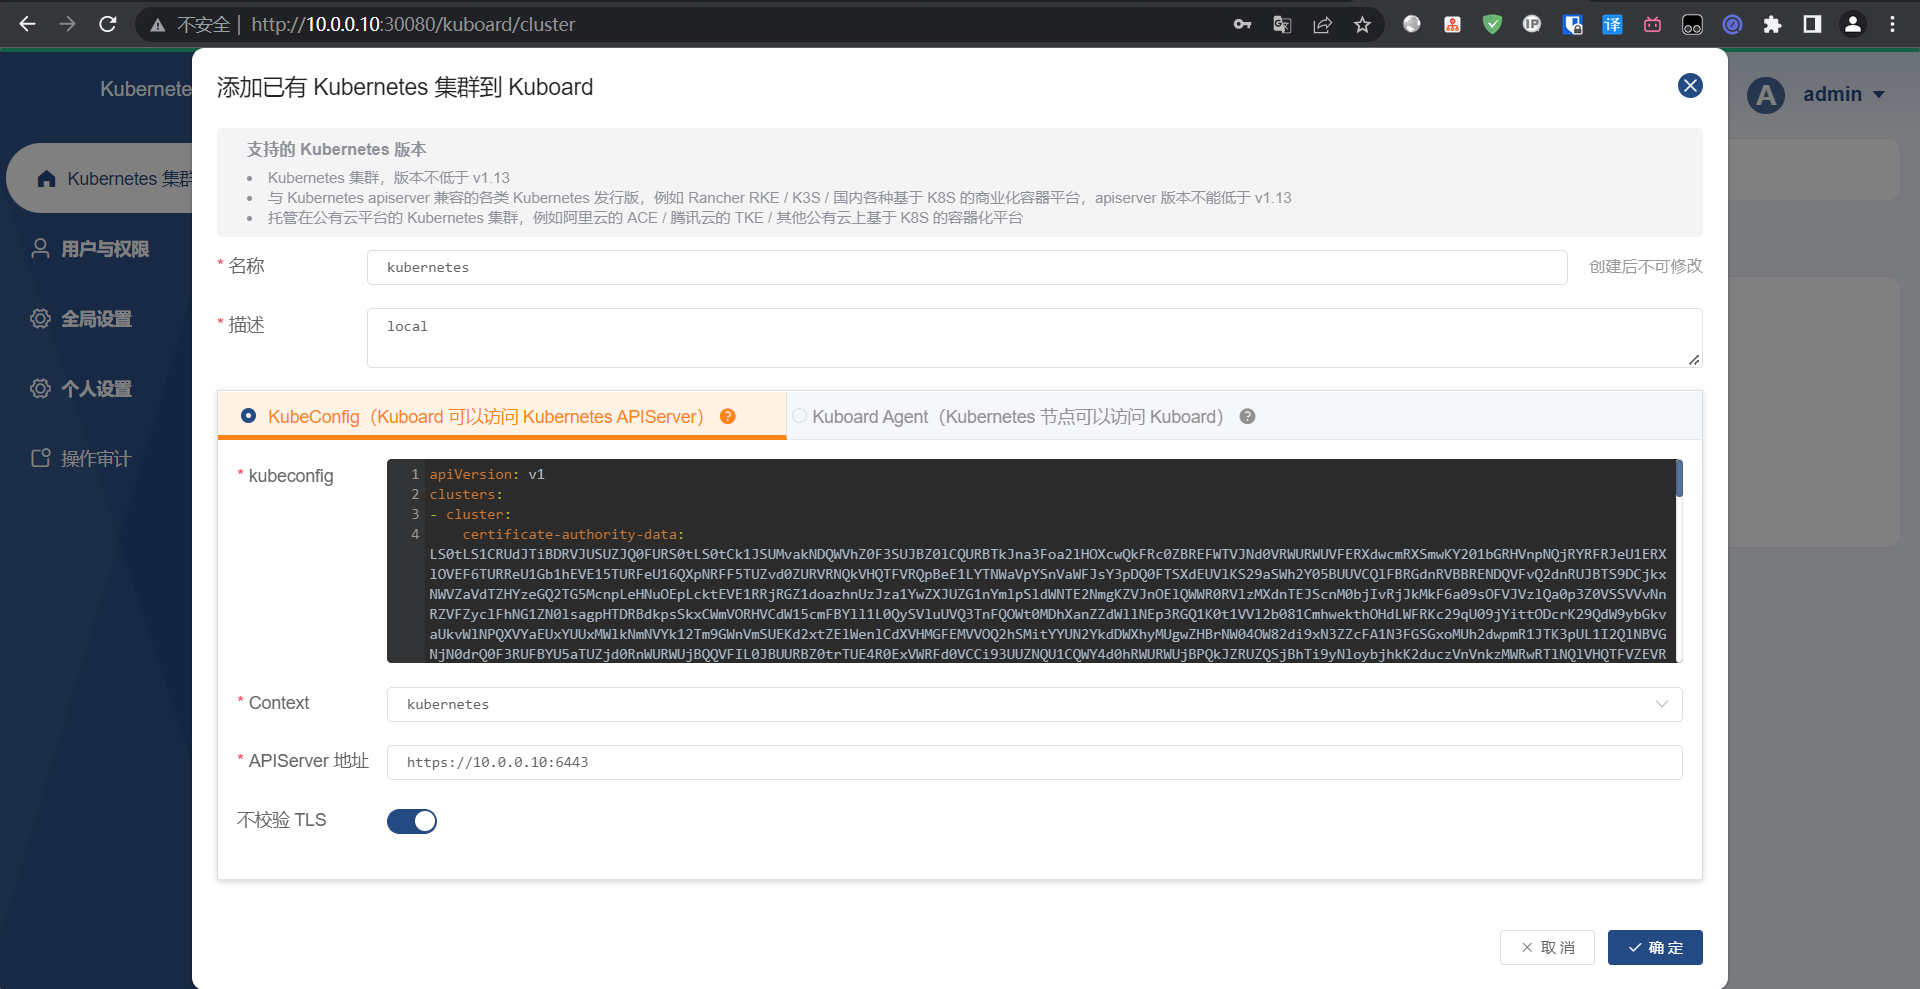The image size is (1920, 989).
Task: Open the translate page icon
Action: click(x=1282, y=24)
